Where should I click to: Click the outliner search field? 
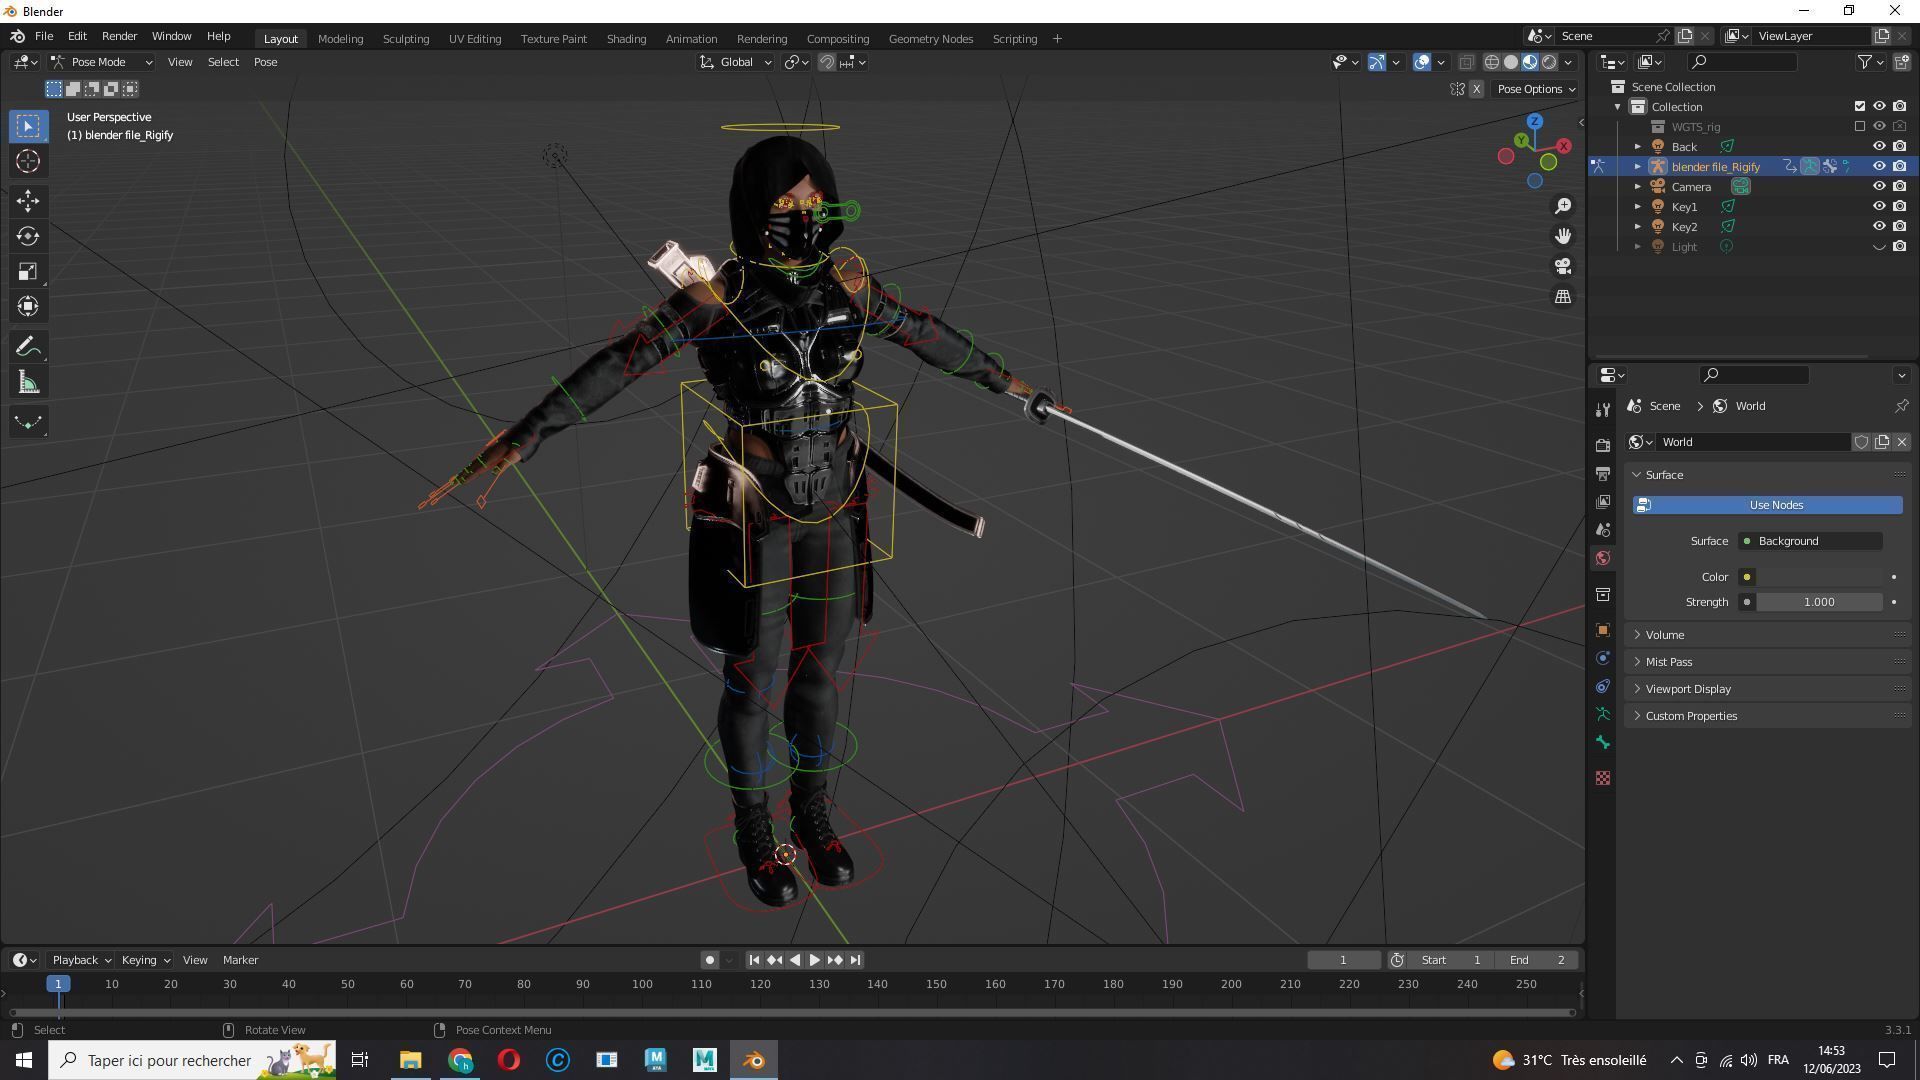pyautogui.click(x=1741, y=62)
